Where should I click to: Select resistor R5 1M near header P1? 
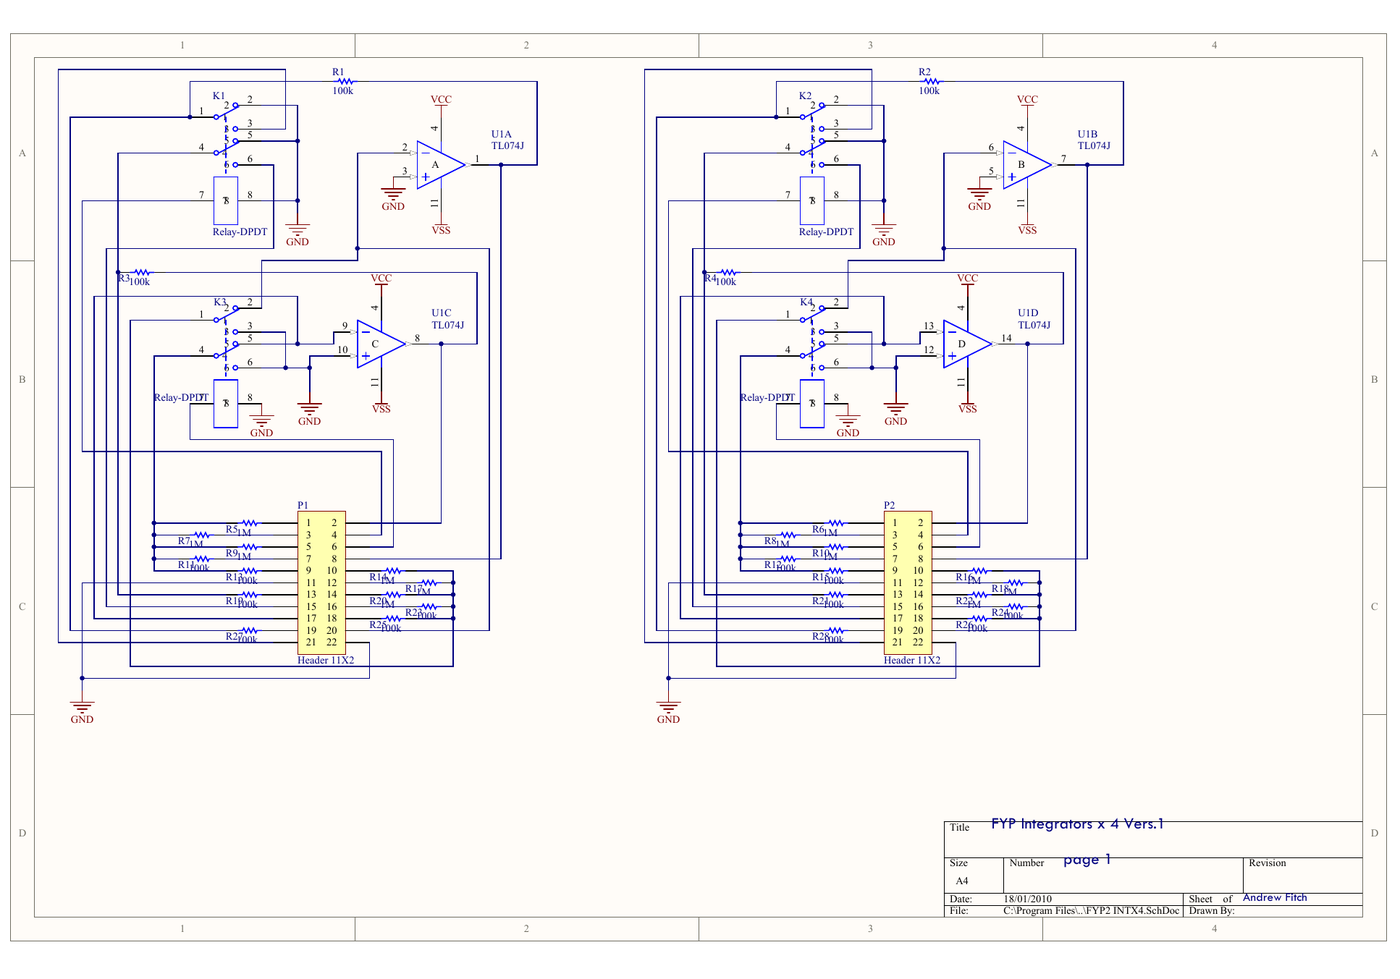[x=250, y=523]
